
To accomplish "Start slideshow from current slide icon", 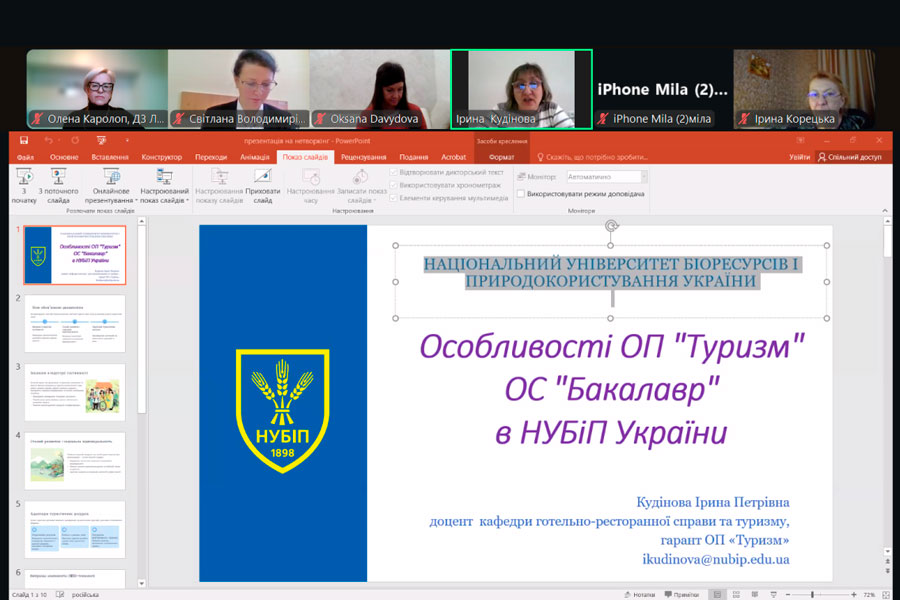I will (58, 177).
